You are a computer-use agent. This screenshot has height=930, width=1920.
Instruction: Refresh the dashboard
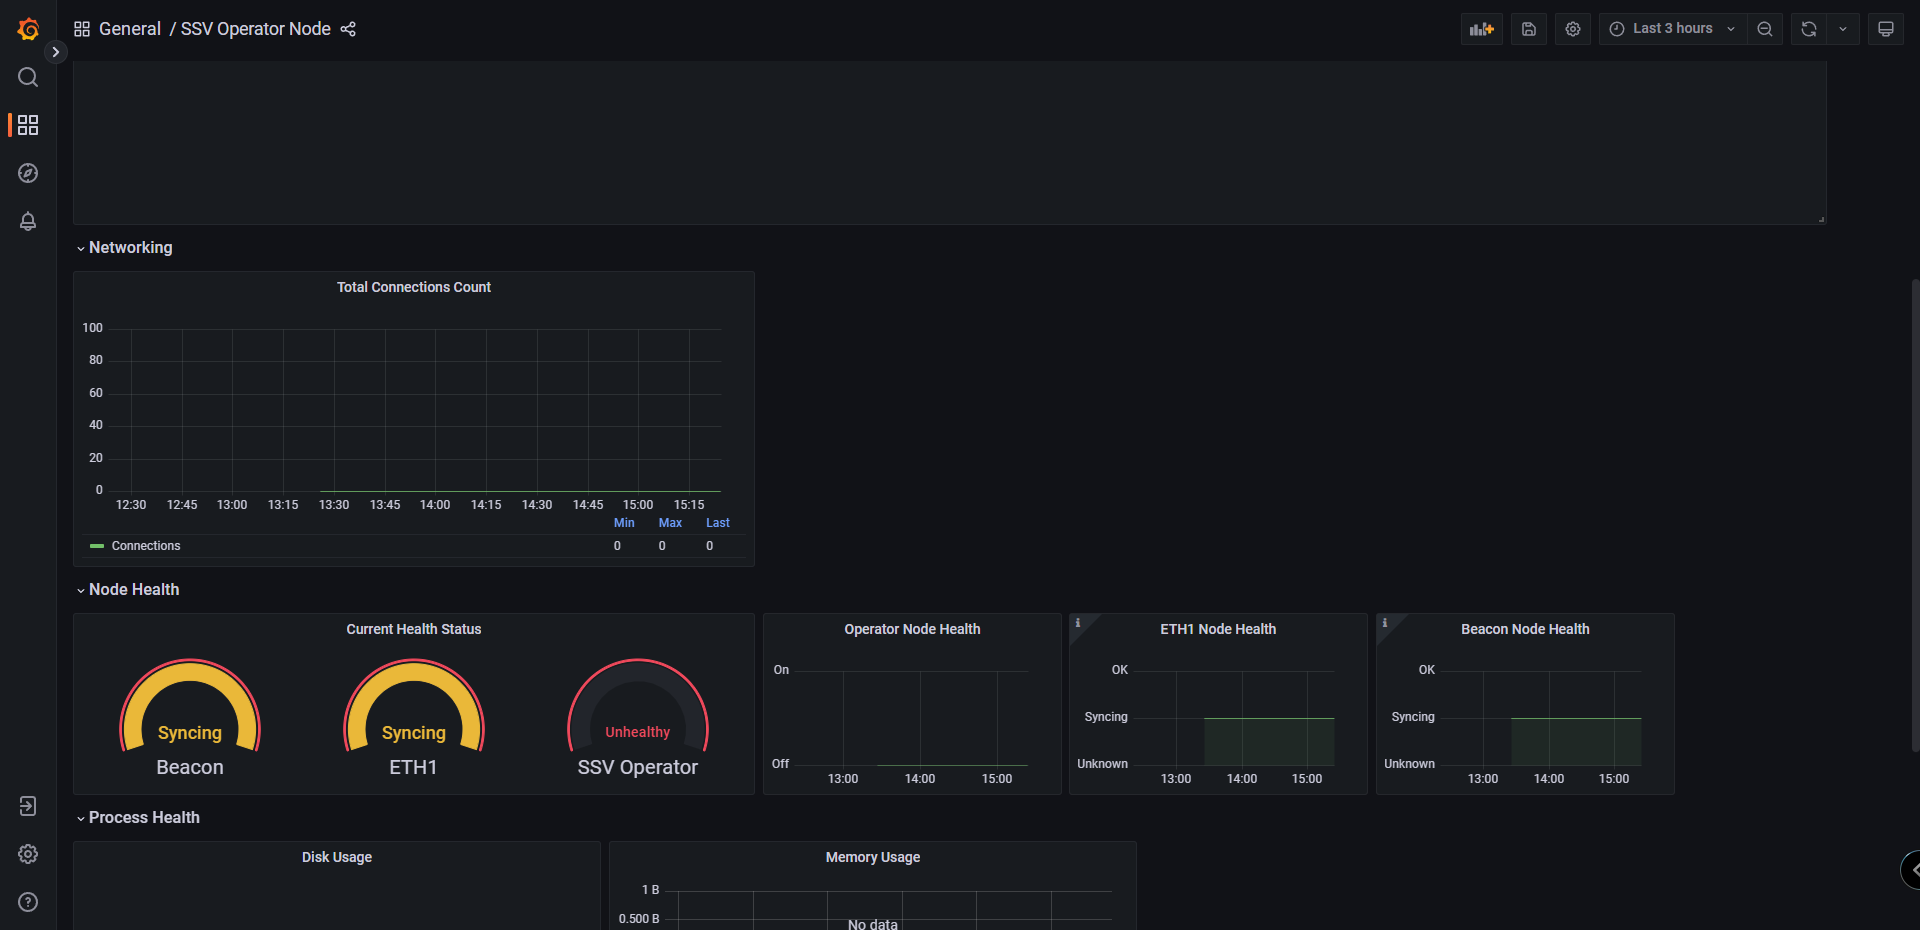click(1809, 29)
